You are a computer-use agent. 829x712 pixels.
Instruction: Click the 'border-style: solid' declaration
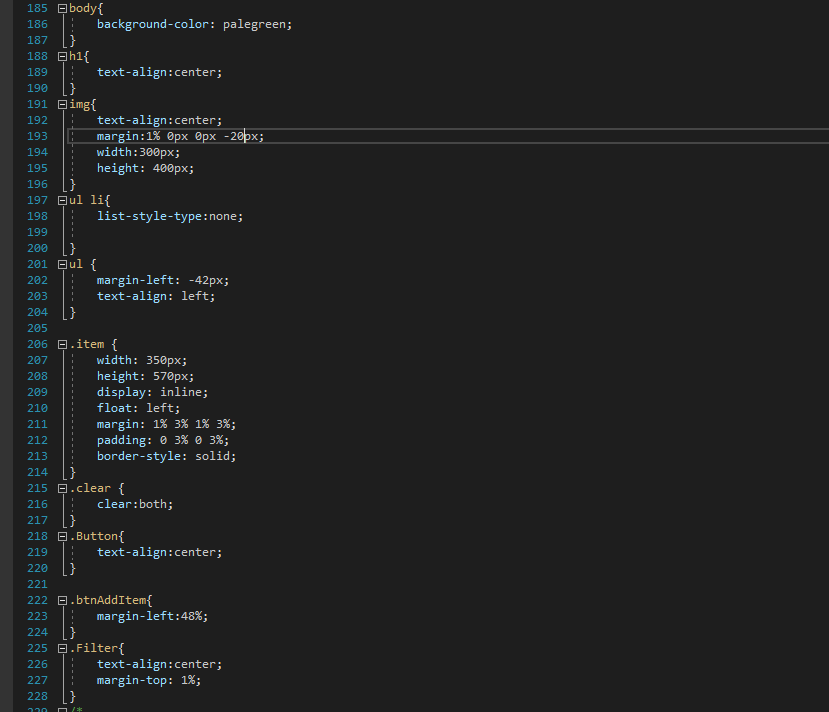tap(163, 456)
